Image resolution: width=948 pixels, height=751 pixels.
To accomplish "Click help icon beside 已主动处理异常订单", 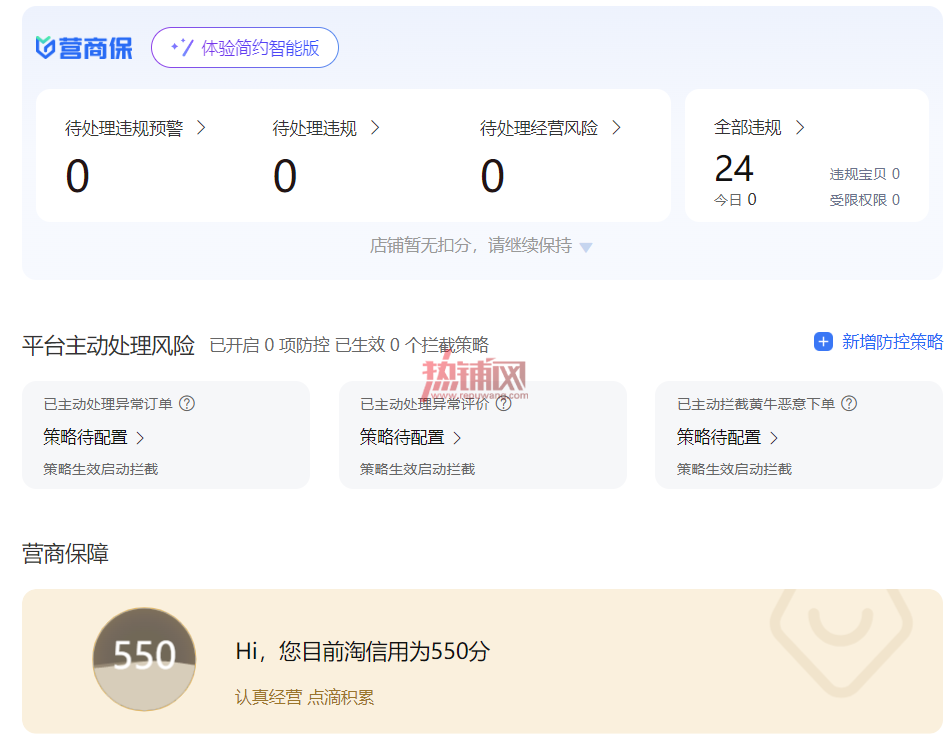I will point(187,403).
